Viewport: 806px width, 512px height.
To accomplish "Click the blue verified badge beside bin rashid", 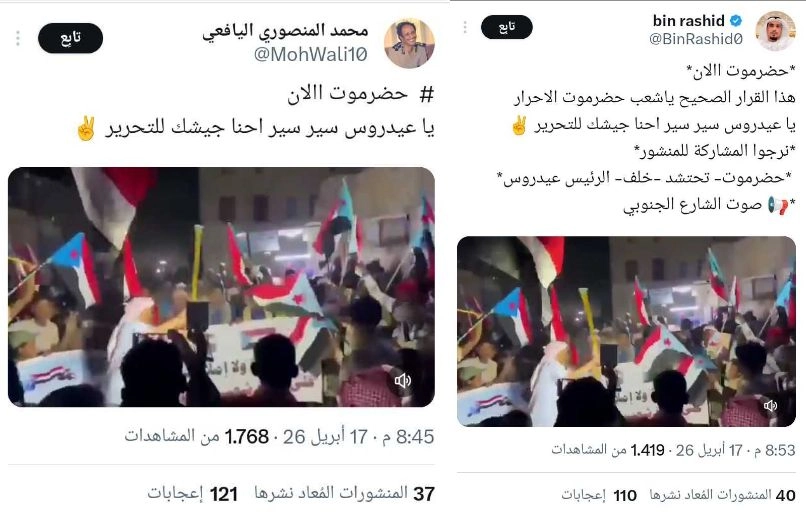I will tap(736, 21).
